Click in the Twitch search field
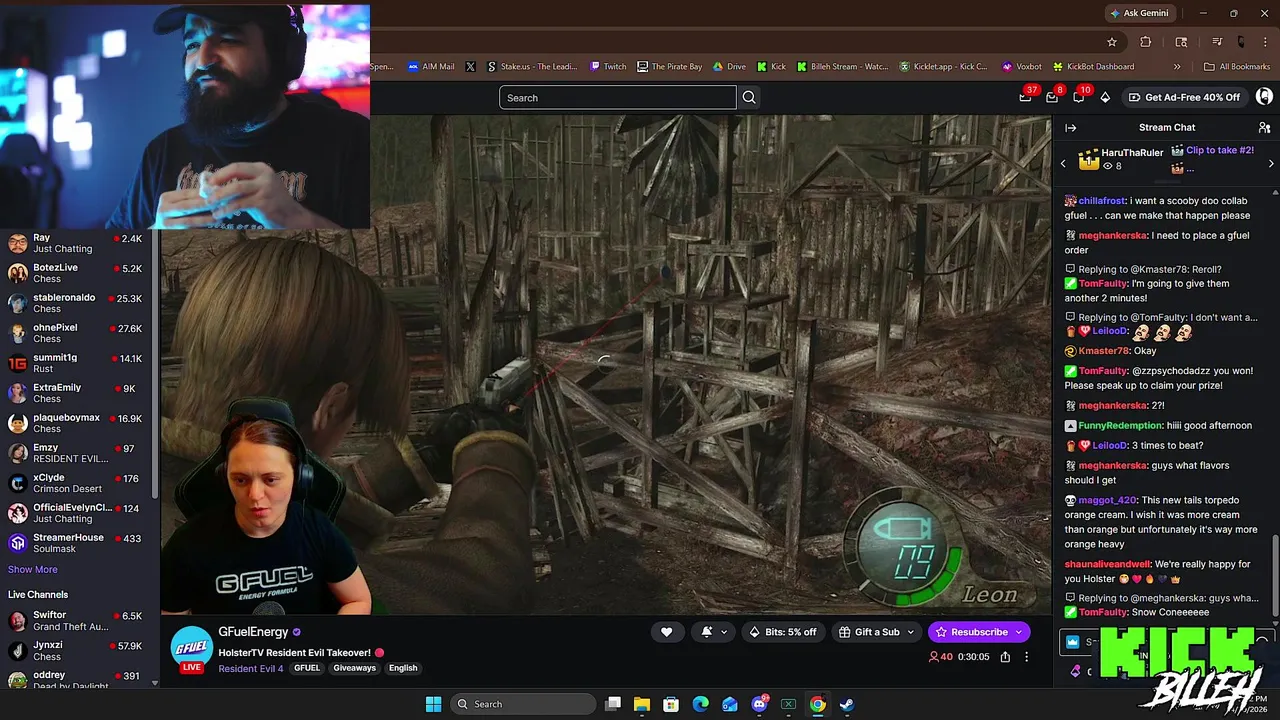This screenshot has width=1280, height=720. coord(618,98)
